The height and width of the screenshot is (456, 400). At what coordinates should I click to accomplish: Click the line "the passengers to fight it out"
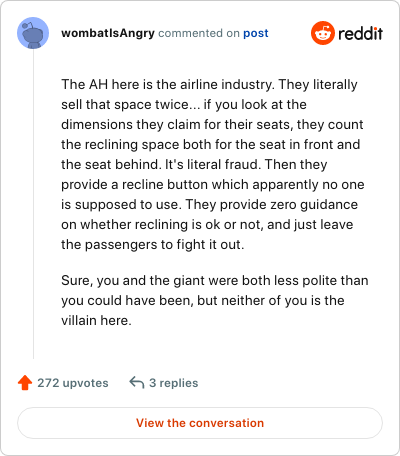(151, 245)
